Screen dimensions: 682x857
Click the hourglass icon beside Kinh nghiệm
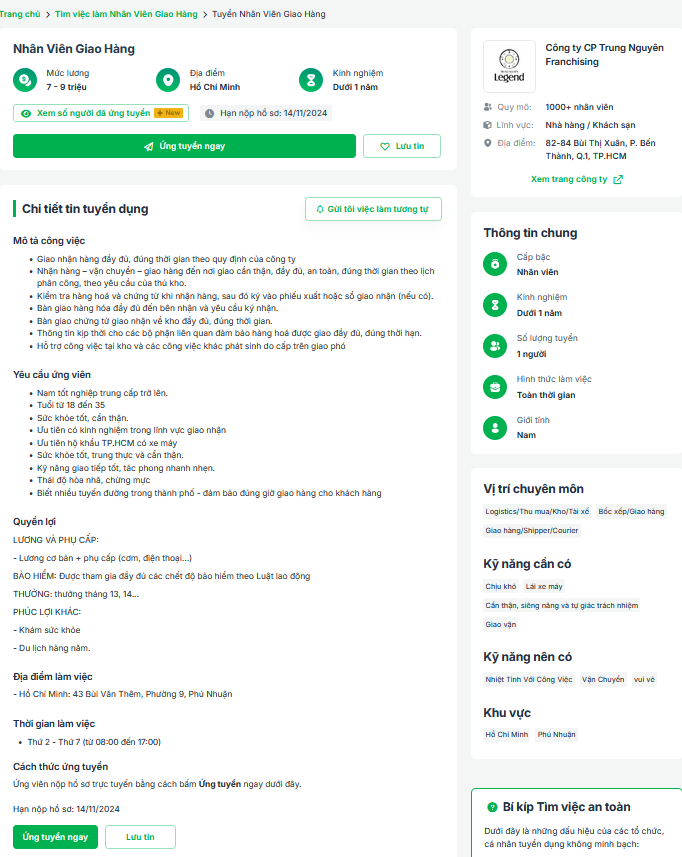(312, 80)
